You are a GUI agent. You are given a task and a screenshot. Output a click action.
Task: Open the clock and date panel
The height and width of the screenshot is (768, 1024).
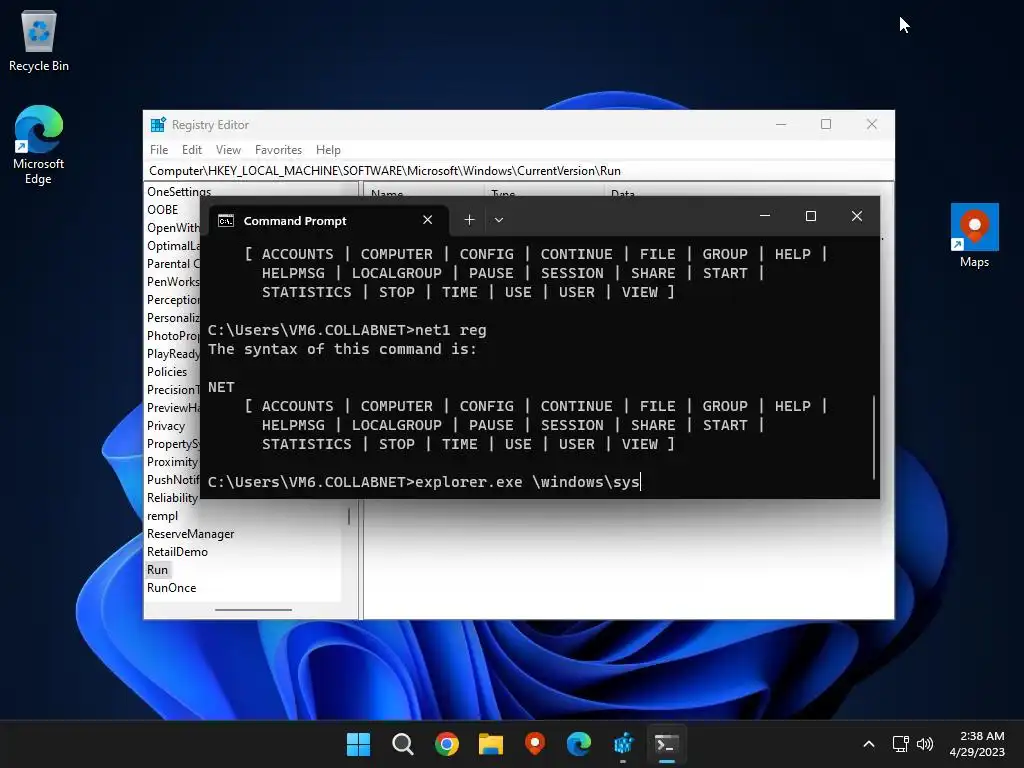977,744
